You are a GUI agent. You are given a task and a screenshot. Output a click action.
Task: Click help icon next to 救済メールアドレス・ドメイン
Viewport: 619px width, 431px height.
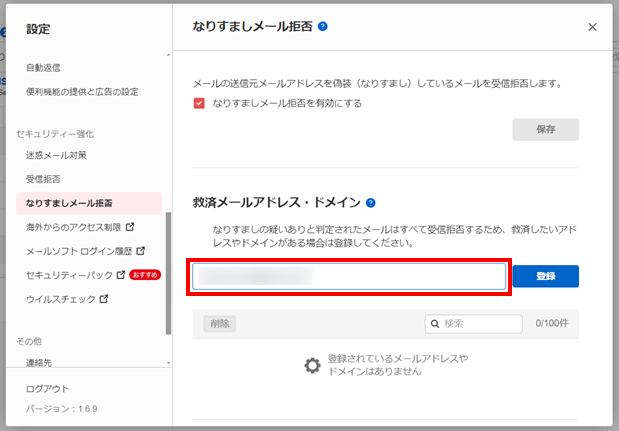(371, 202)
